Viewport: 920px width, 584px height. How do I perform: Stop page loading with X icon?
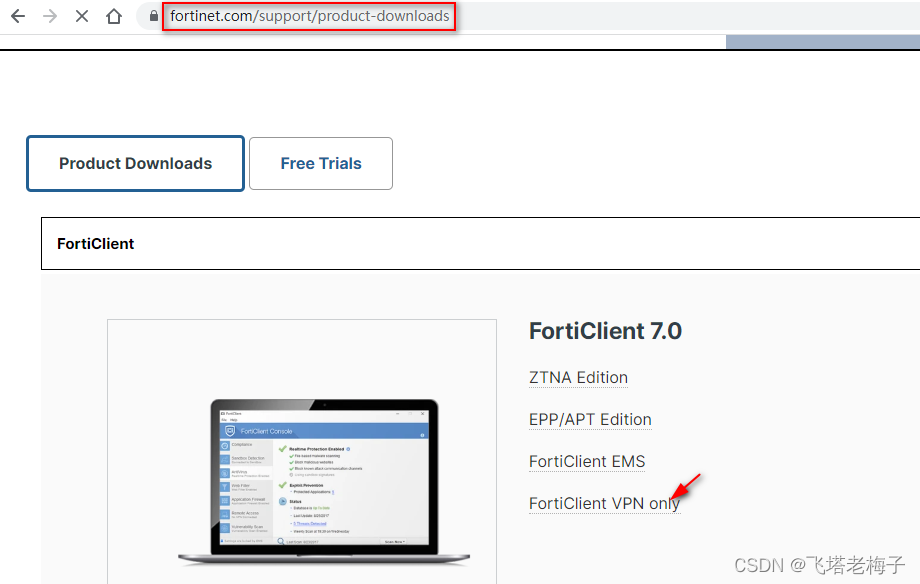pos(82,16)
